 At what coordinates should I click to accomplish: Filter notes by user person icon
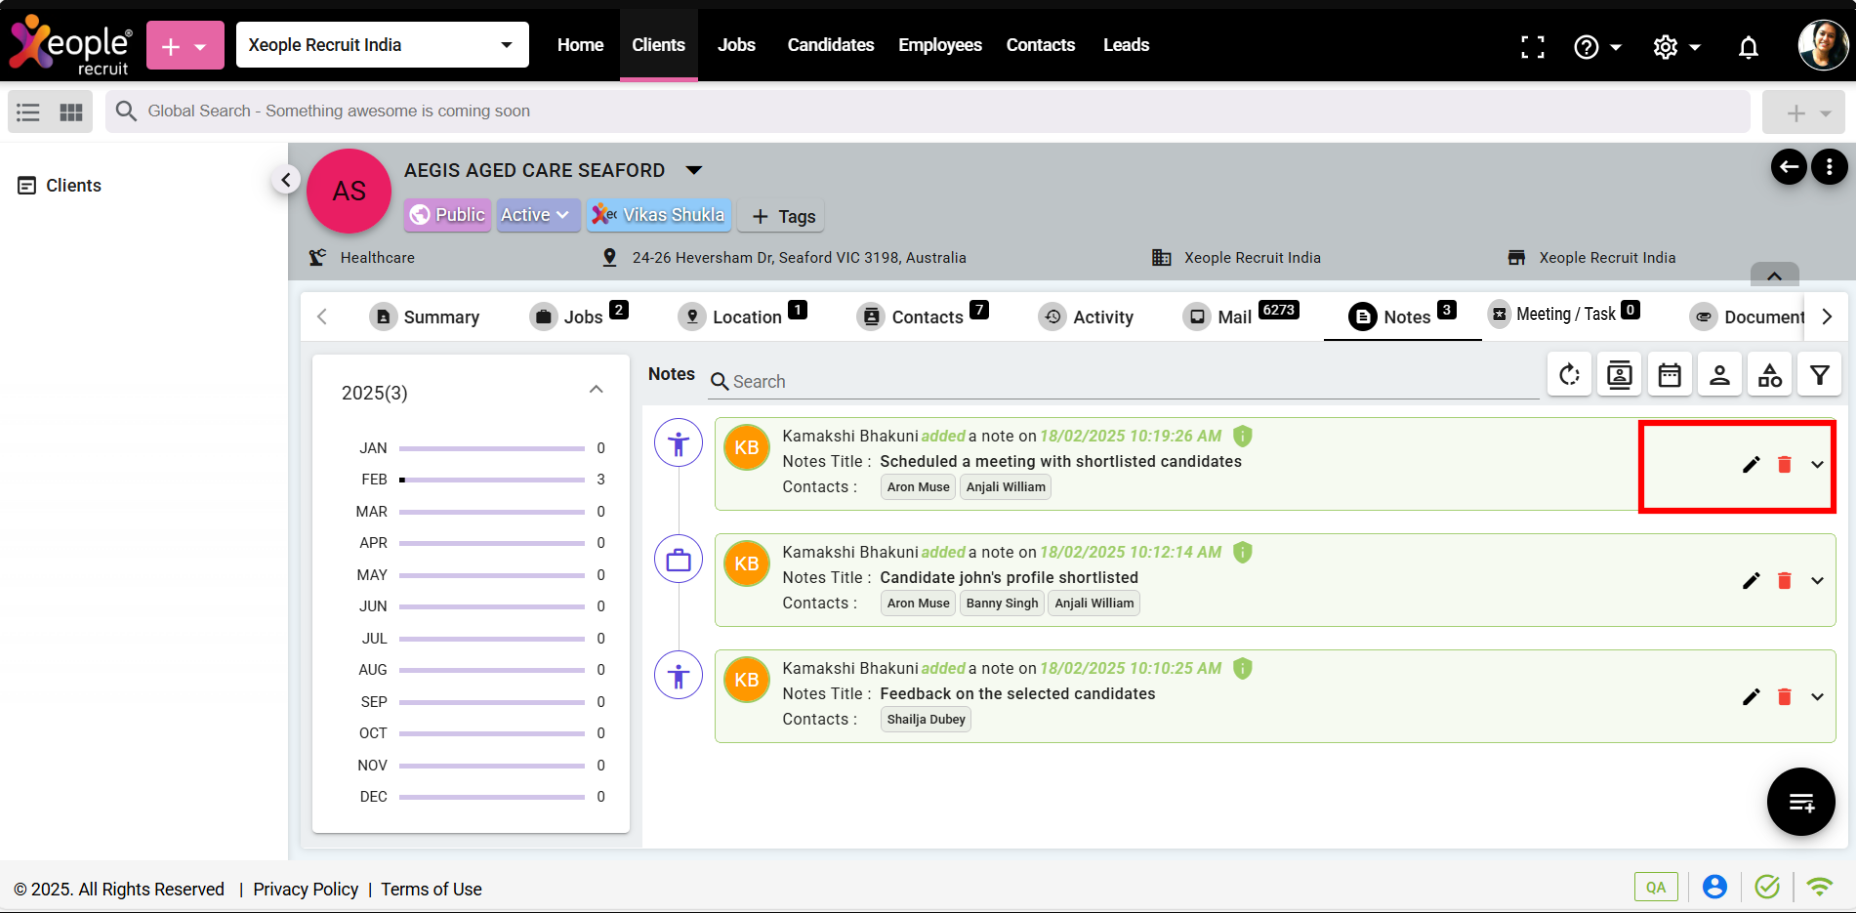click(1719, 375)
